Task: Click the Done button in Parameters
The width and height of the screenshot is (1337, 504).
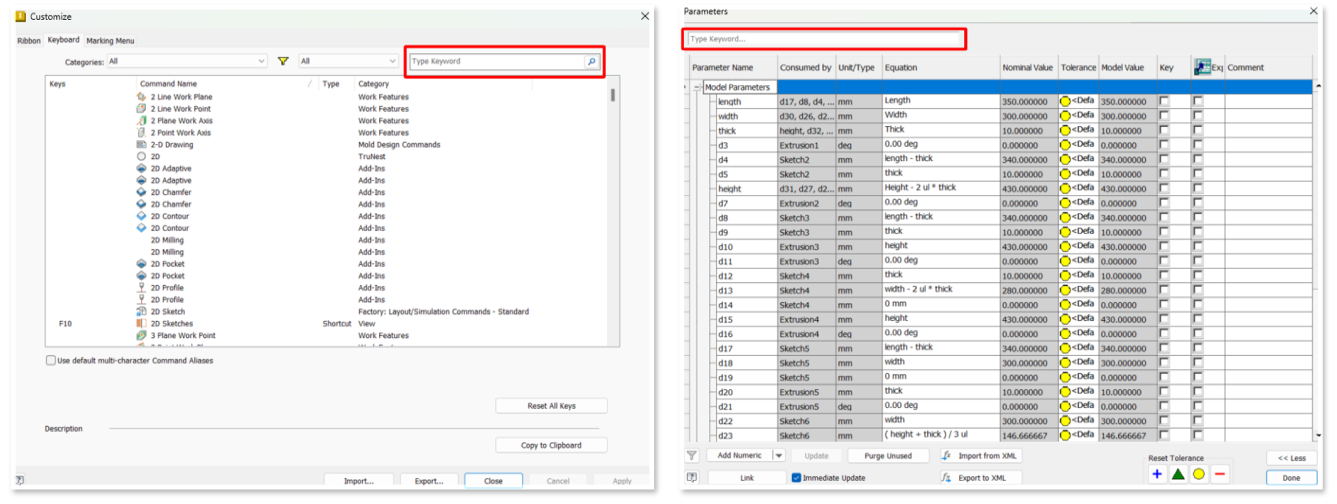Action: point(1291,478)
